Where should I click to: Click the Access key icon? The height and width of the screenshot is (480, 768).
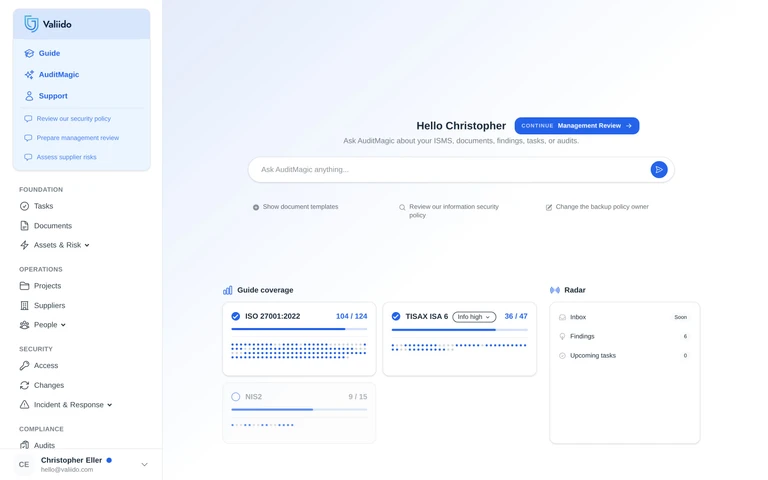click(x=24, y=365)
